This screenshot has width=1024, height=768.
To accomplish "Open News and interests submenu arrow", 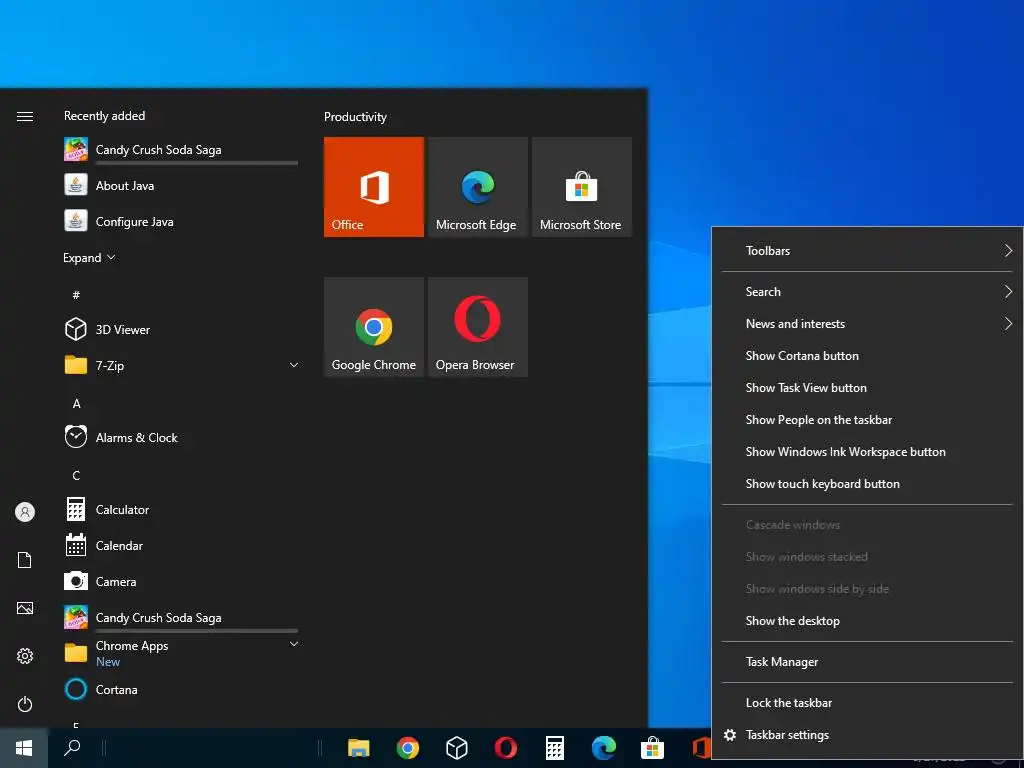I will [x=1008, y=323].
